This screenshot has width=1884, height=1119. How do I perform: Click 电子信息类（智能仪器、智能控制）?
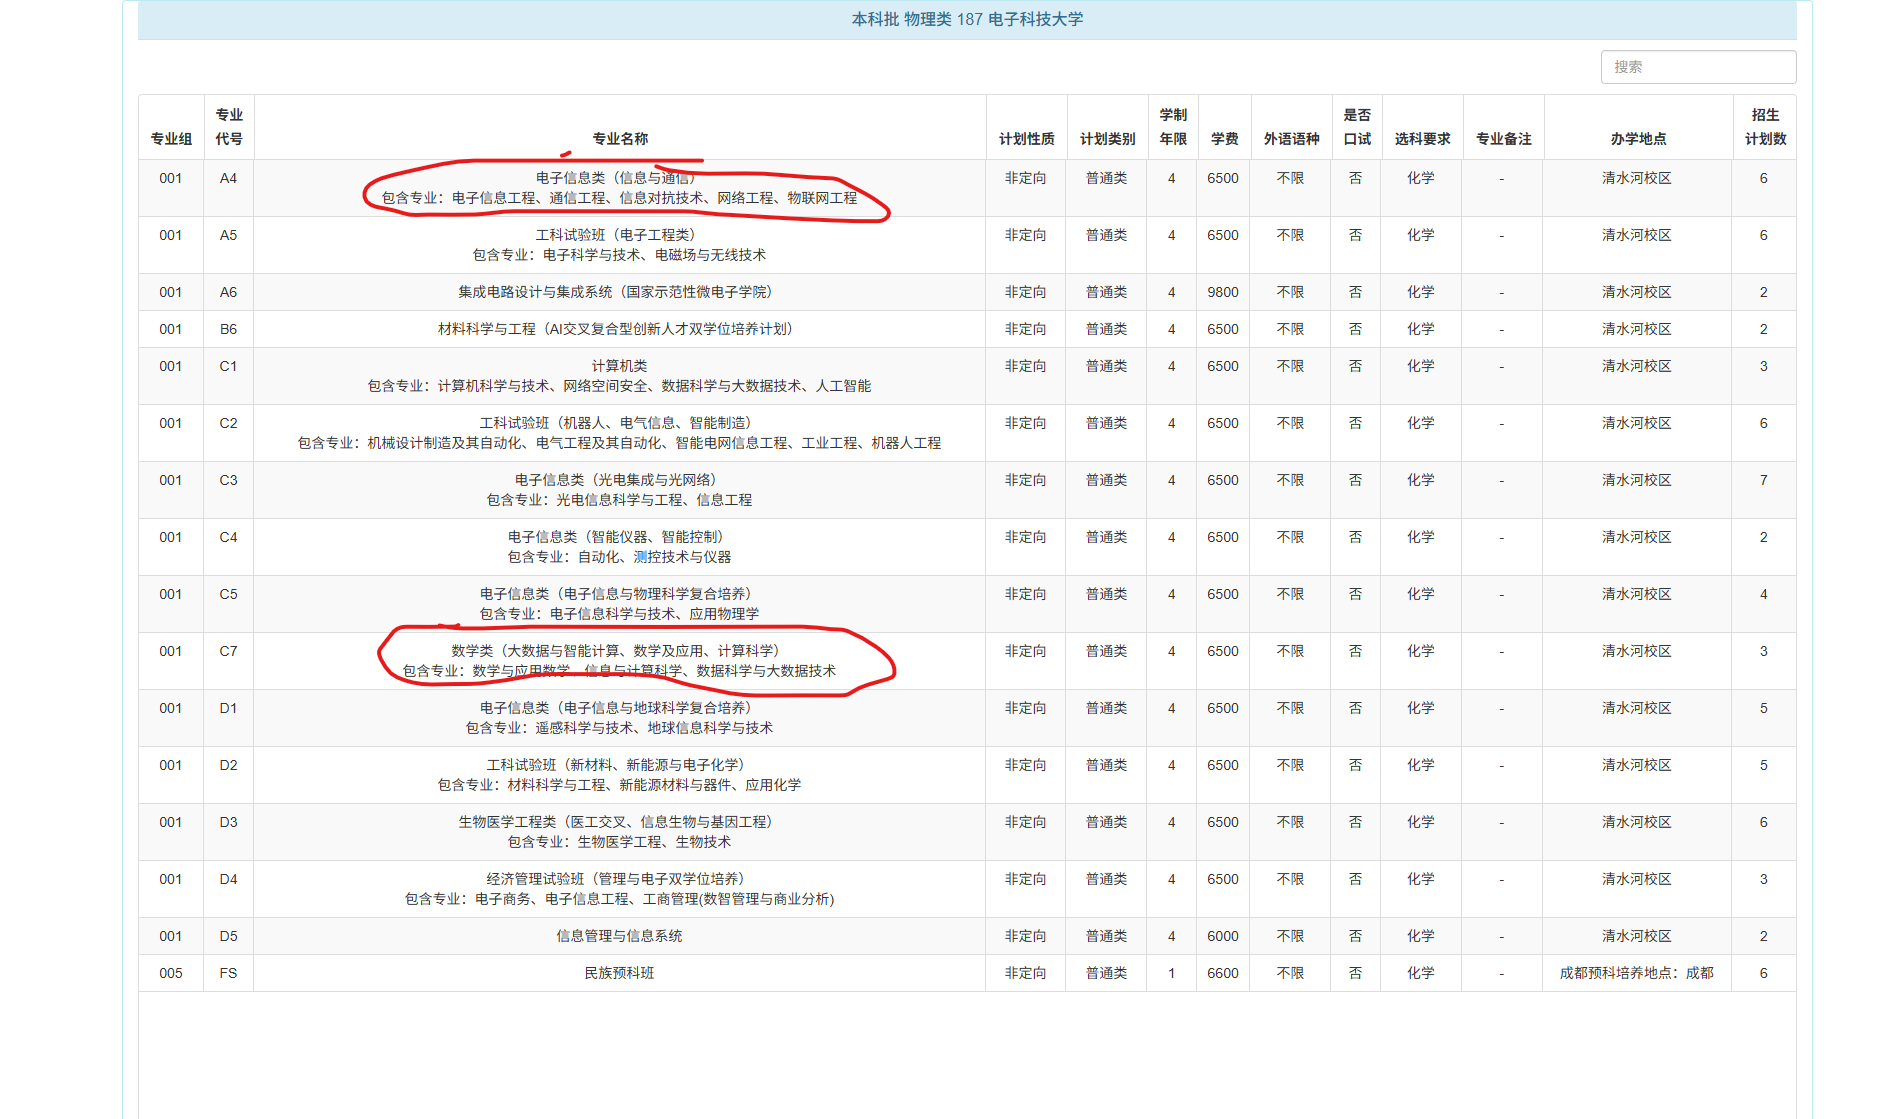pos(619,537)
